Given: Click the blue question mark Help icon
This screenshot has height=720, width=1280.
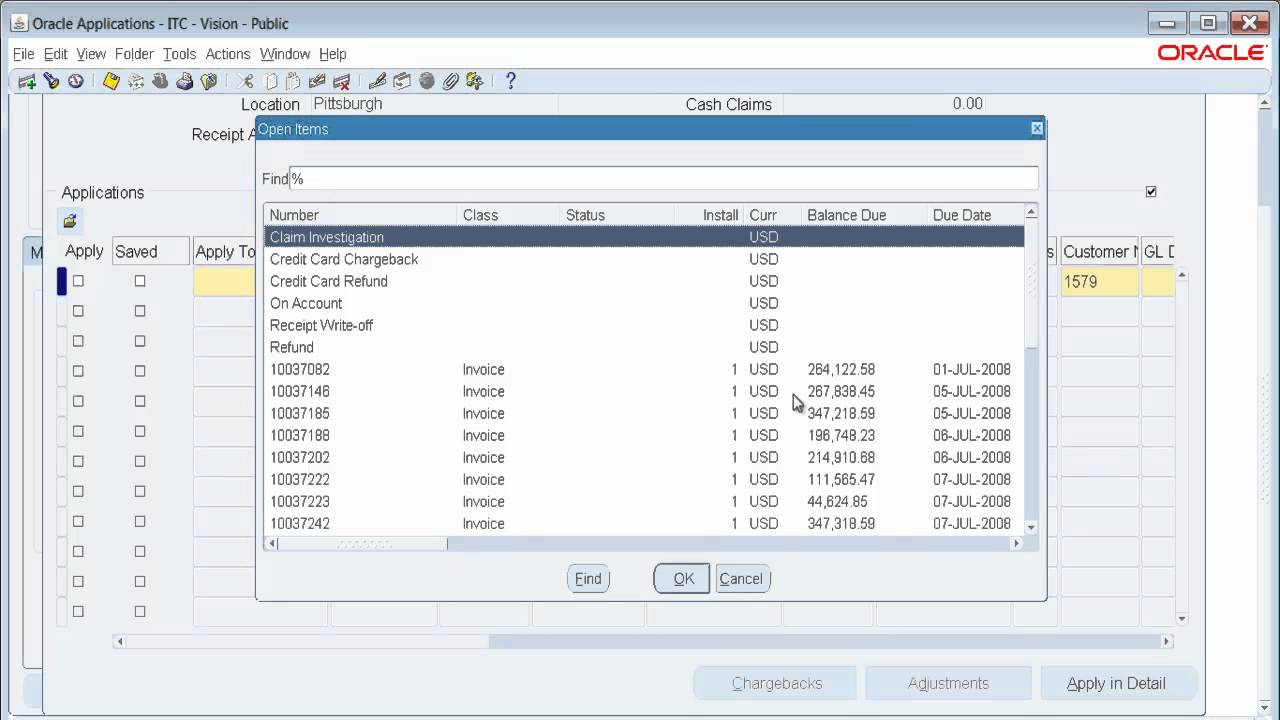Looking at the screenshot, I should coord(510,82).
